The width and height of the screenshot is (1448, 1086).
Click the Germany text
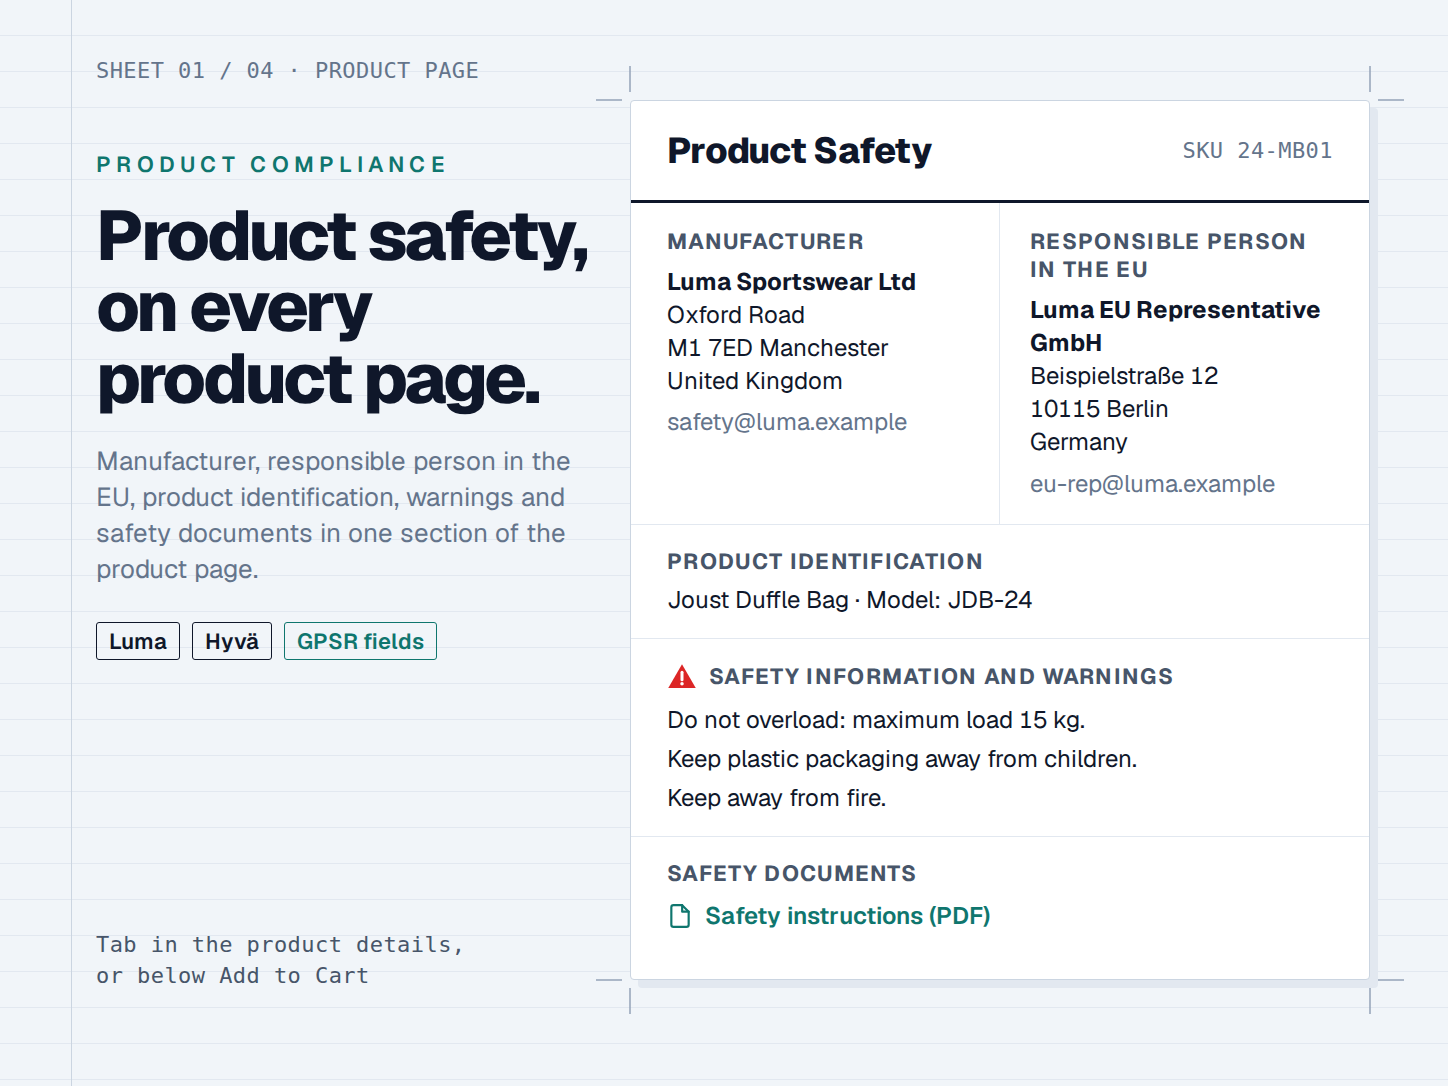tap(1079, 442)
